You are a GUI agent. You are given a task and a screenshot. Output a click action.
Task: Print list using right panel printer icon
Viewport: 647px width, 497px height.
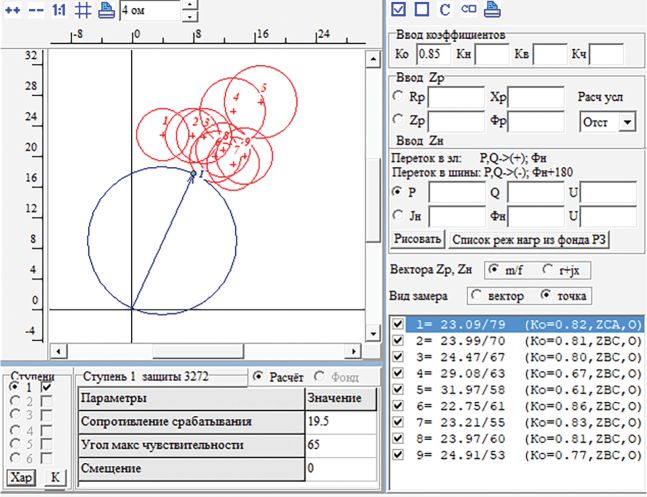pos(492,9)
